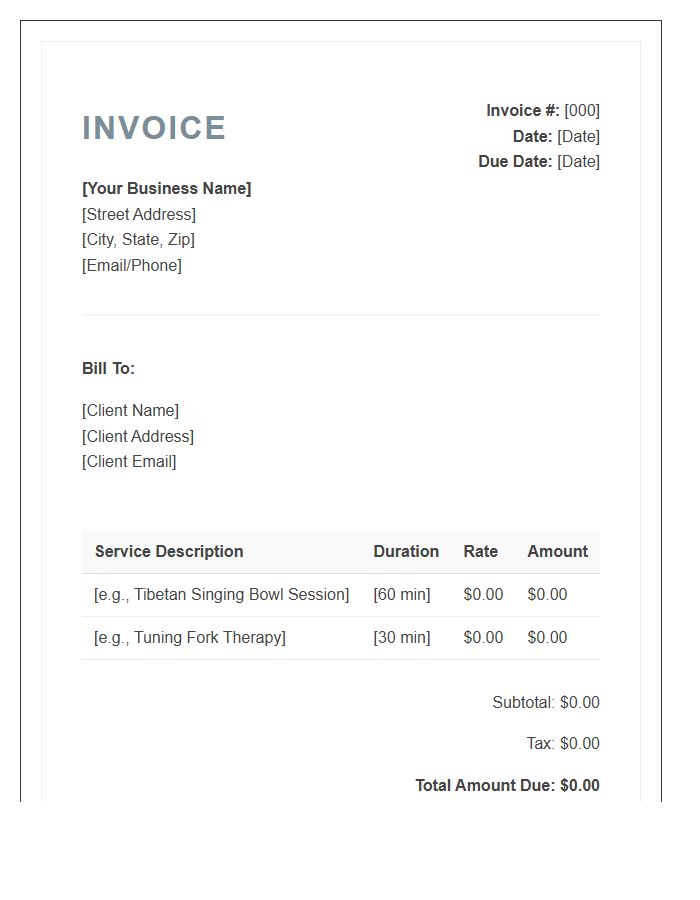
Task: Click the [Email/Phone] placeholder
Action: [132, 265]
